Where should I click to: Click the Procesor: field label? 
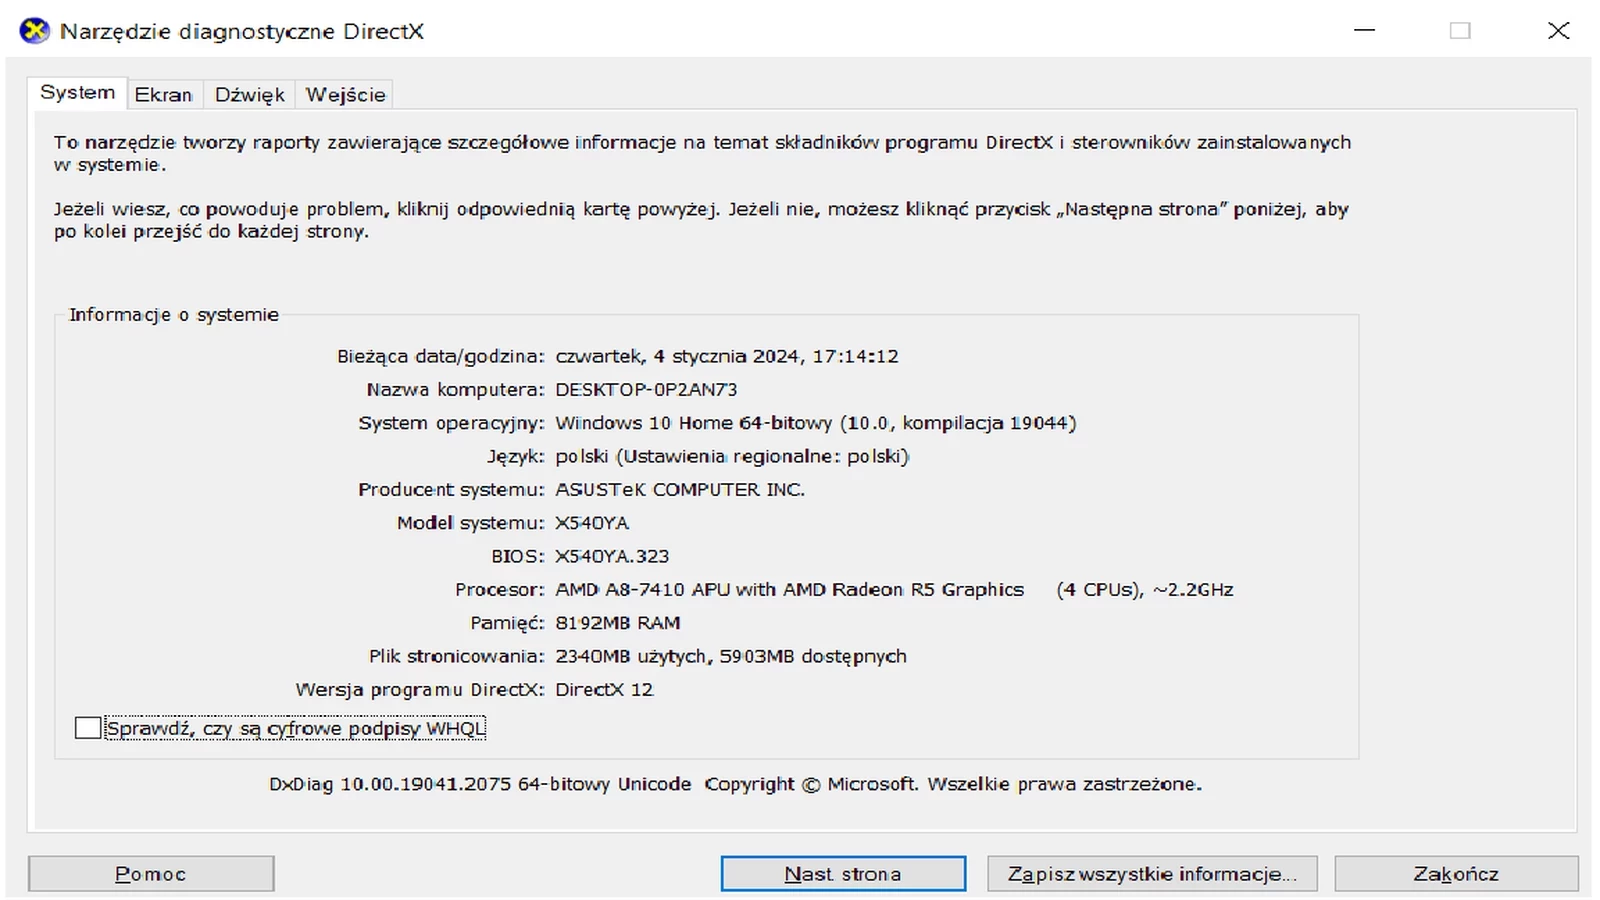[500, 590]
